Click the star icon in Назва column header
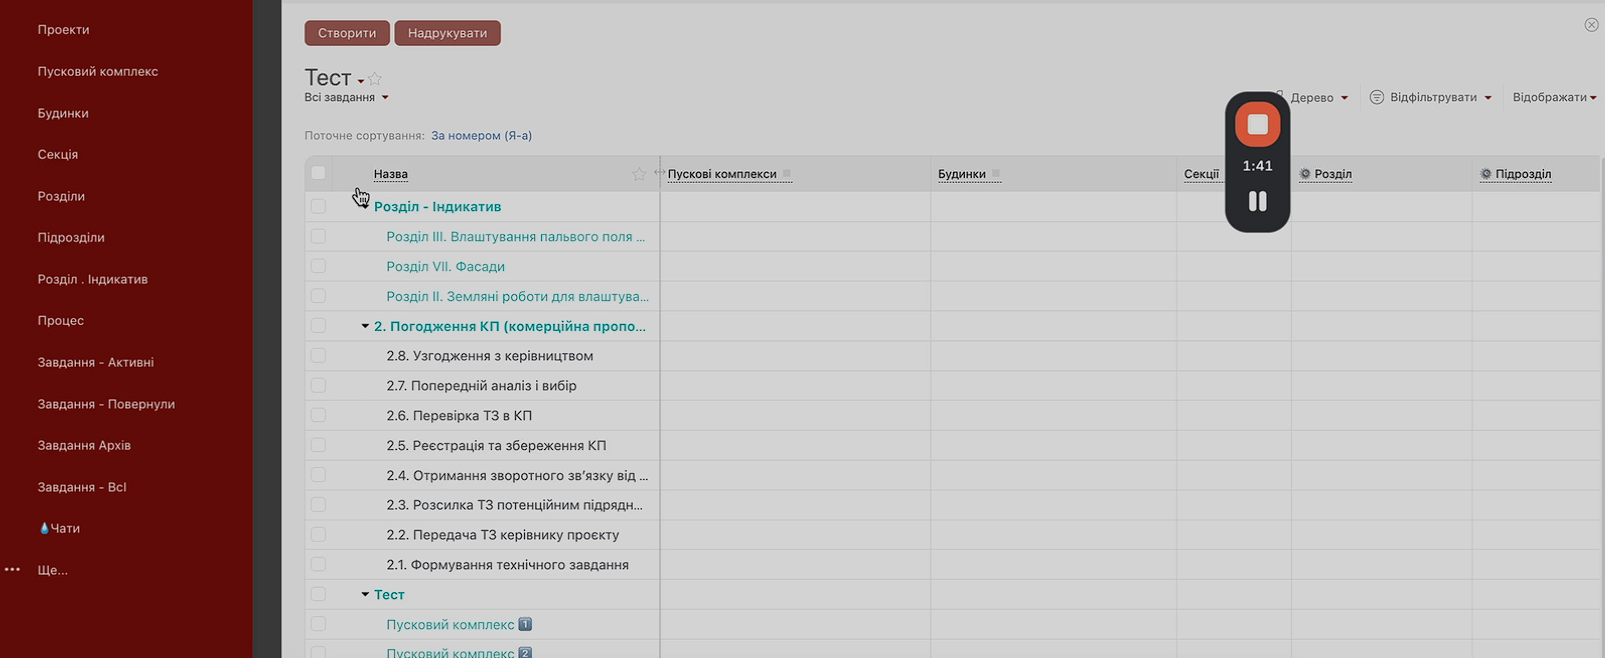Screen dimensions: 1605x658 pos(639,174)
